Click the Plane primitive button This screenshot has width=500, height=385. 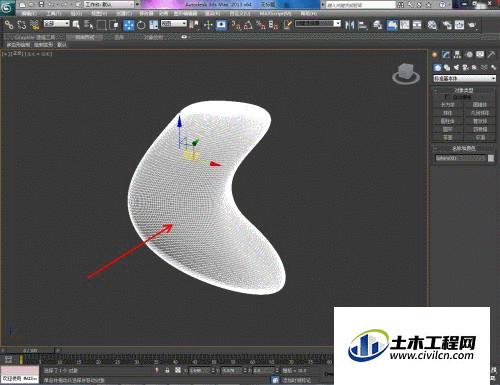[480, 137]
